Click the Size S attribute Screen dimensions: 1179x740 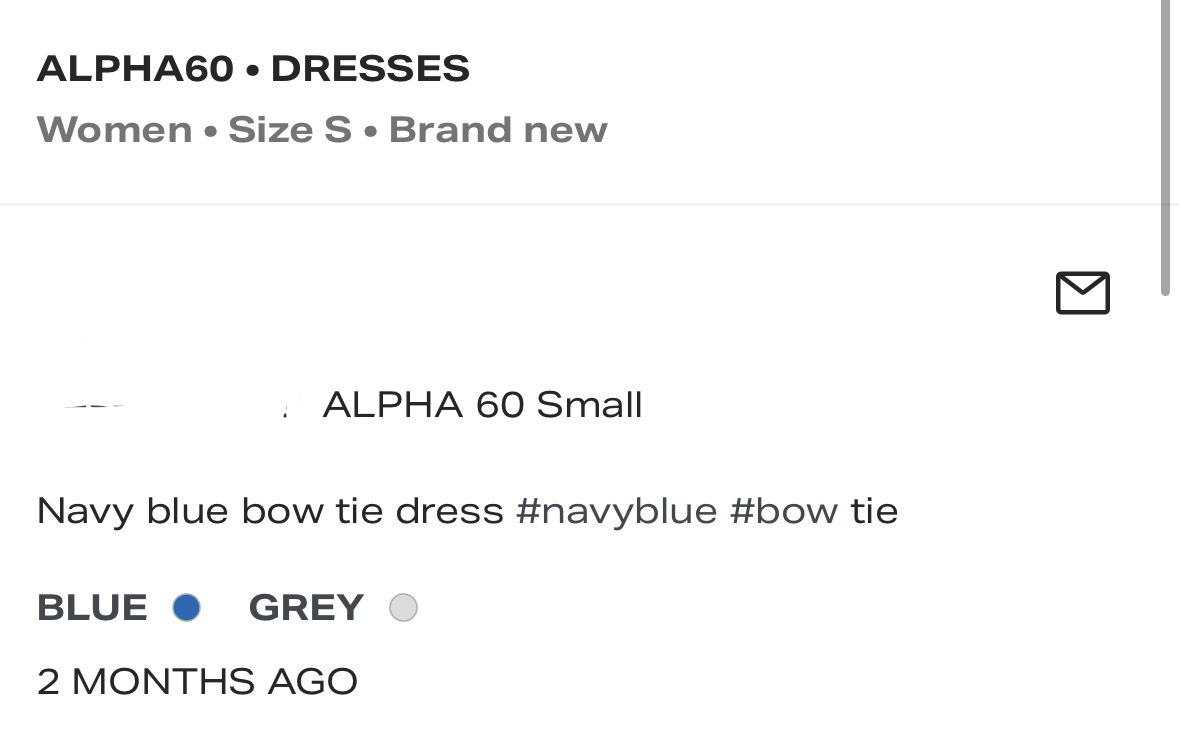[290, 130]
